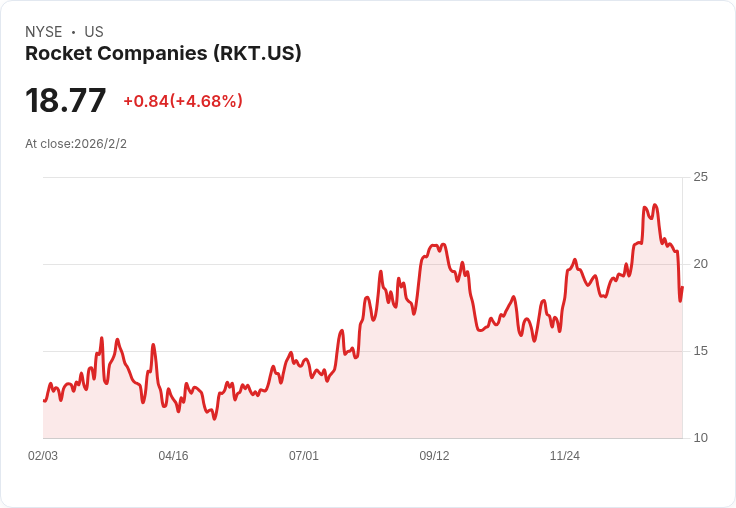Click the +0.84(+4.68%) price change
Screen dimensions: 736x508
[183, 101]
